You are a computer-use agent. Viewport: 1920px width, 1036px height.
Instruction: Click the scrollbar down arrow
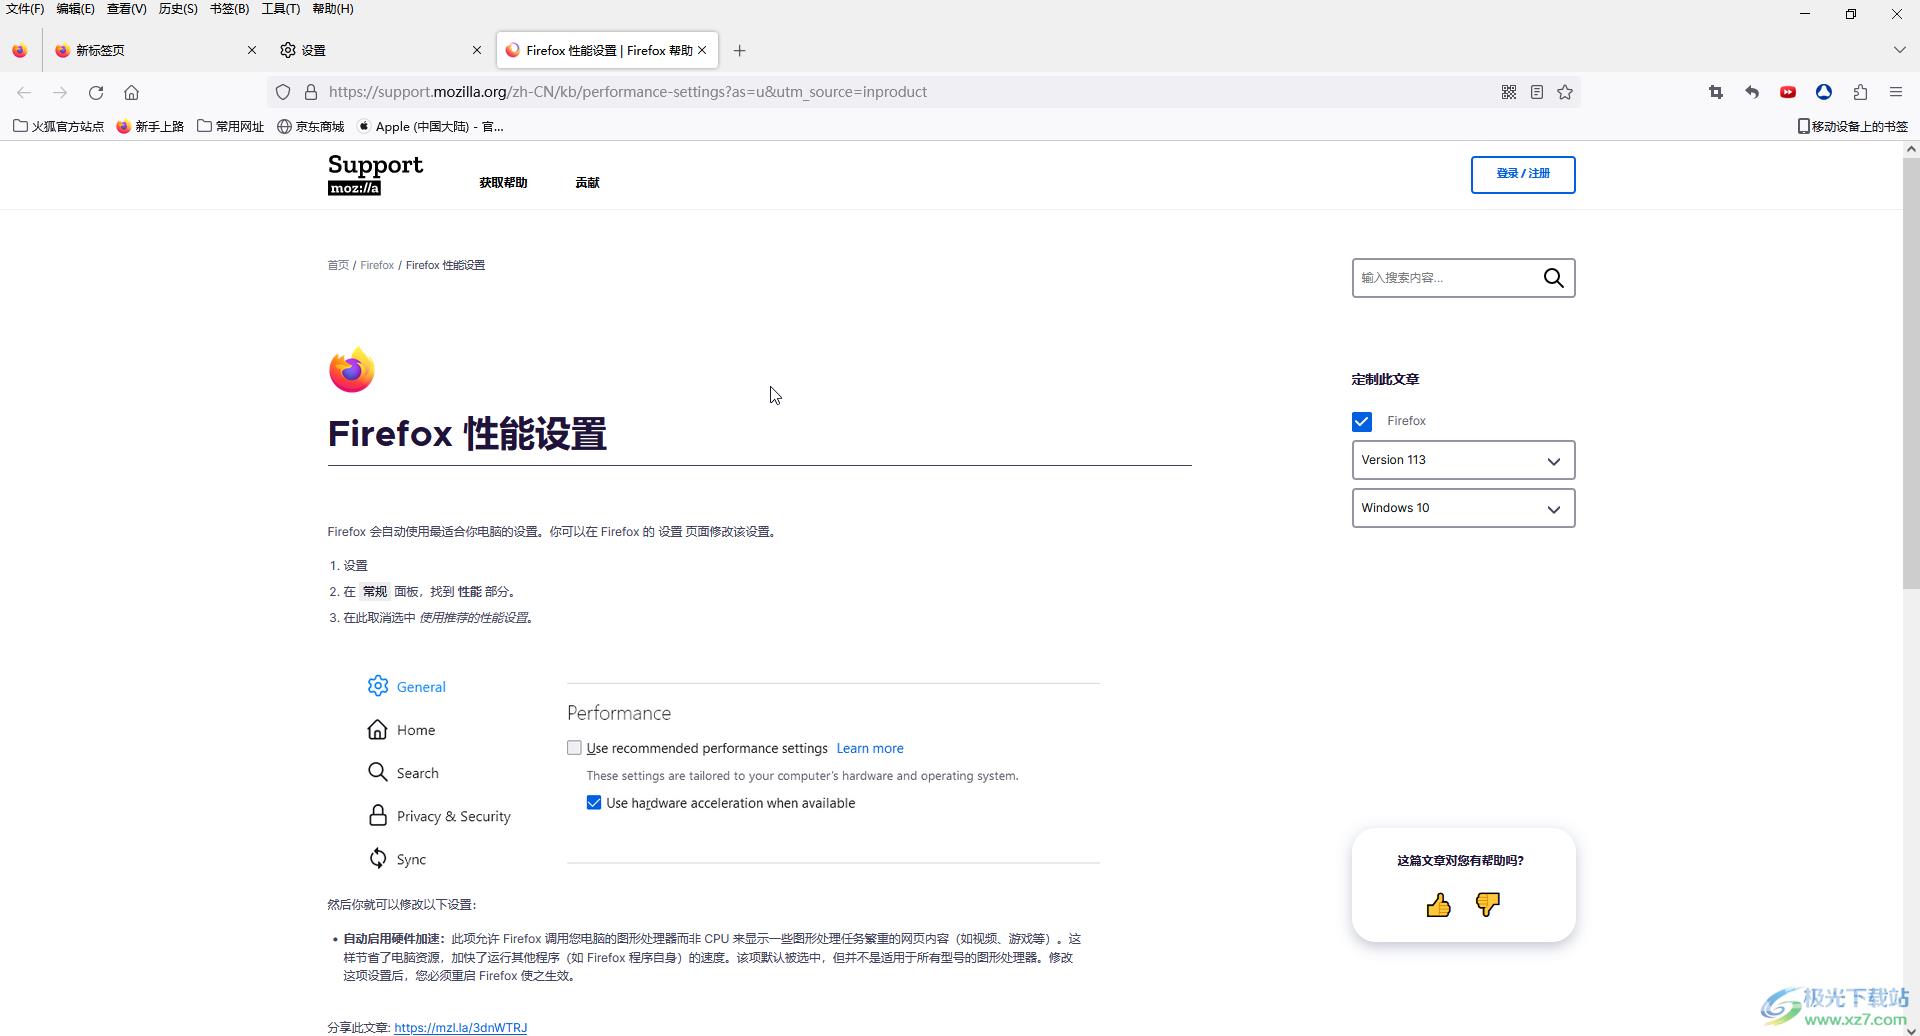pyautogui.click(x=1911, y=1029)
